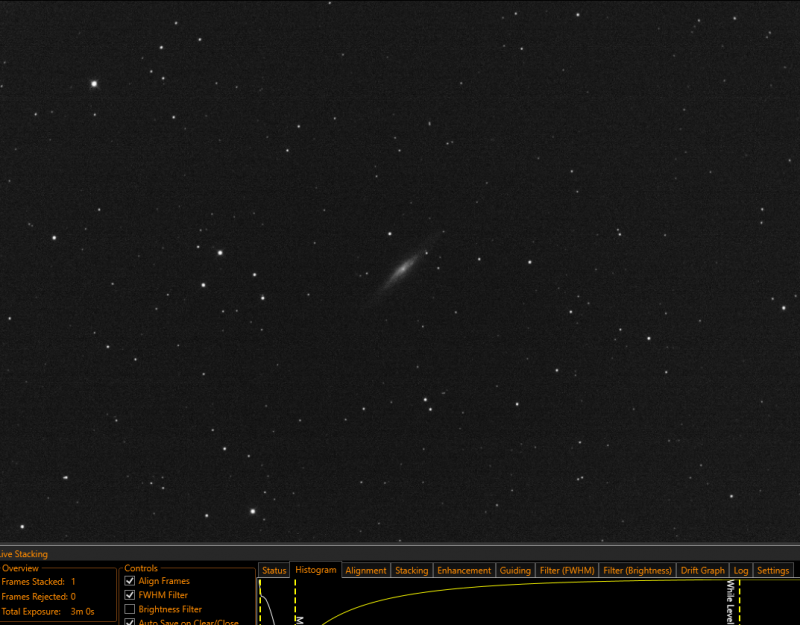800x625 pixels.
Task: Click the Frames Stacked: 1 text
Action: click(38, 582)
